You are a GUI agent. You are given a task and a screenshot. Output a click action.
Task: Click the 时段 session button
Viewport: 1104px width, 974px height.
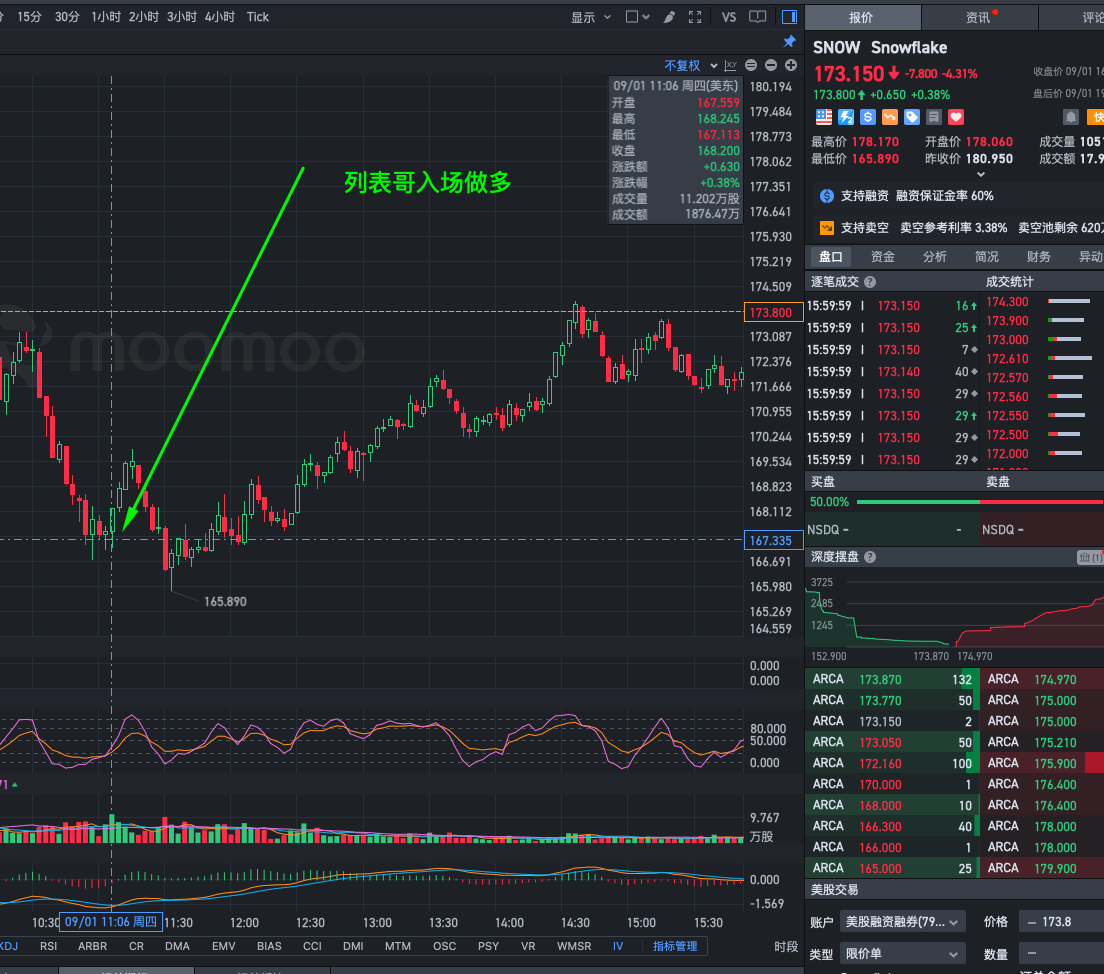tap(786, 947)
